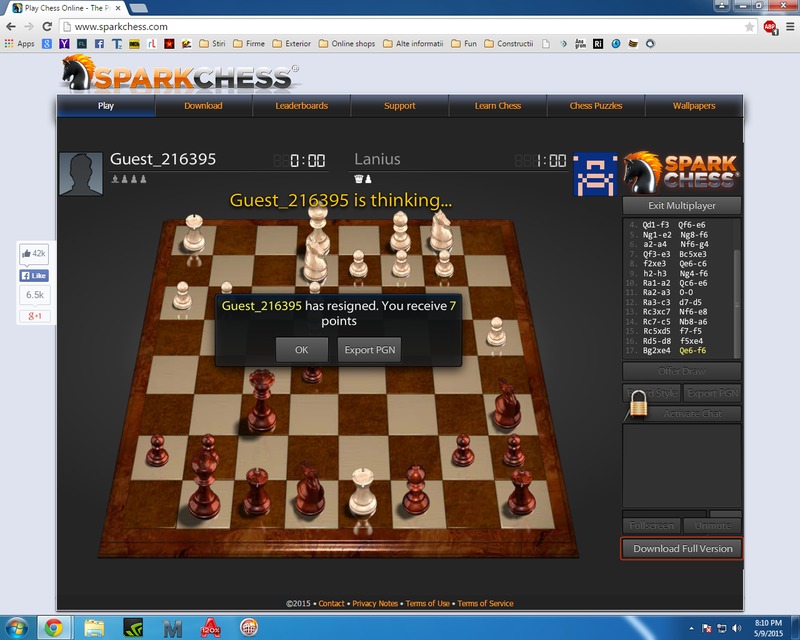Reload the SparkChess page
This screenshot has width=800, height=640.
(47, 27)
